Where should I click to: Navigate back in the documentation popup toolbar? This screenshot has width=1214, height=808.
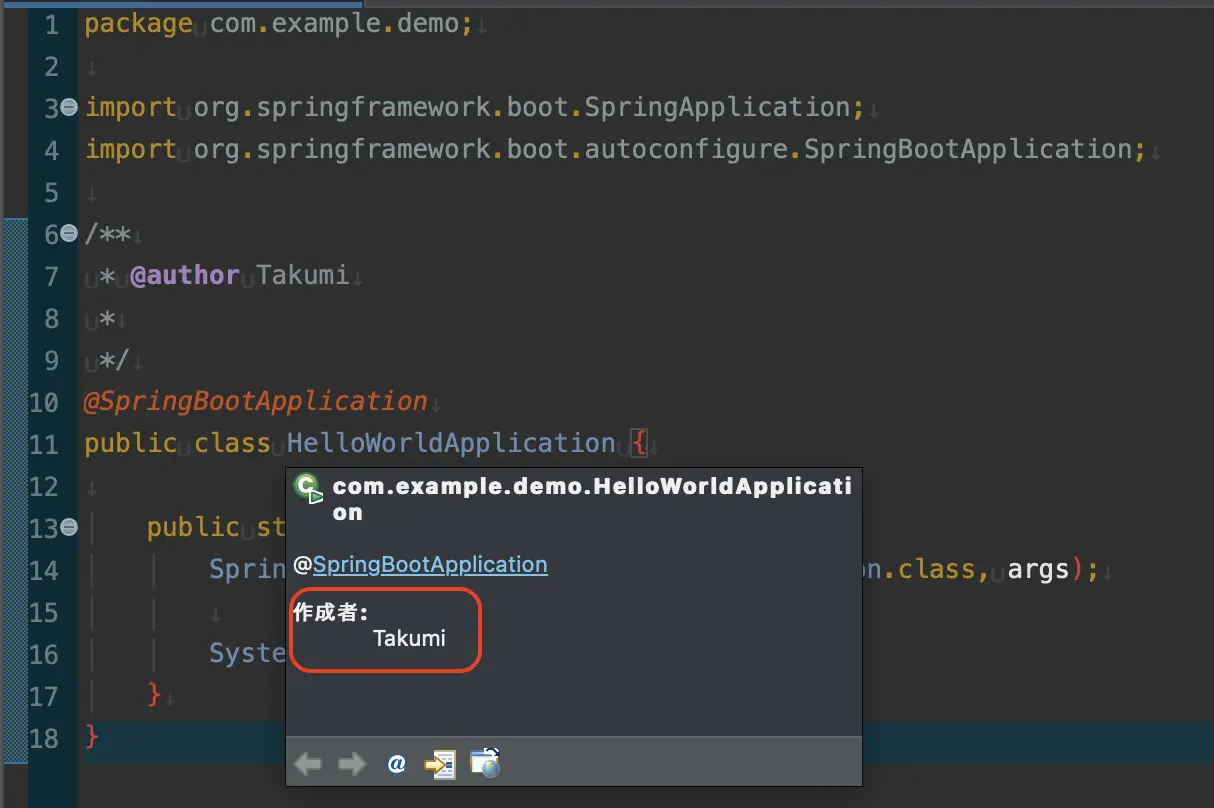tap(307, 763)
